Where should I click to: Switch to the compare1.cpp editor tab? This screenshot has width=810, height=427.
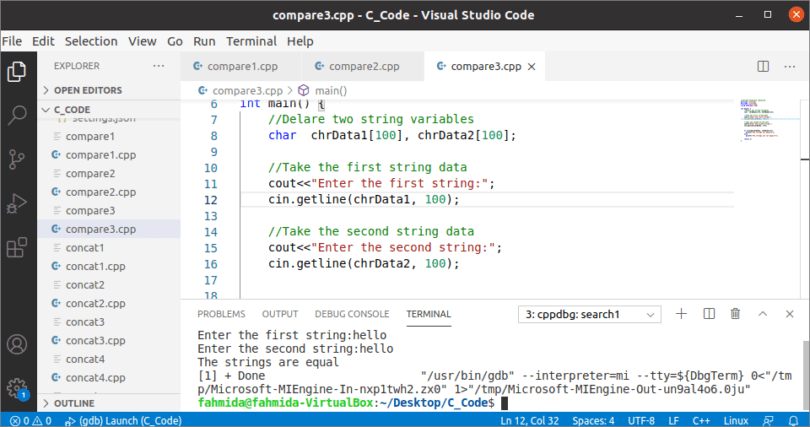coord(241,67)
